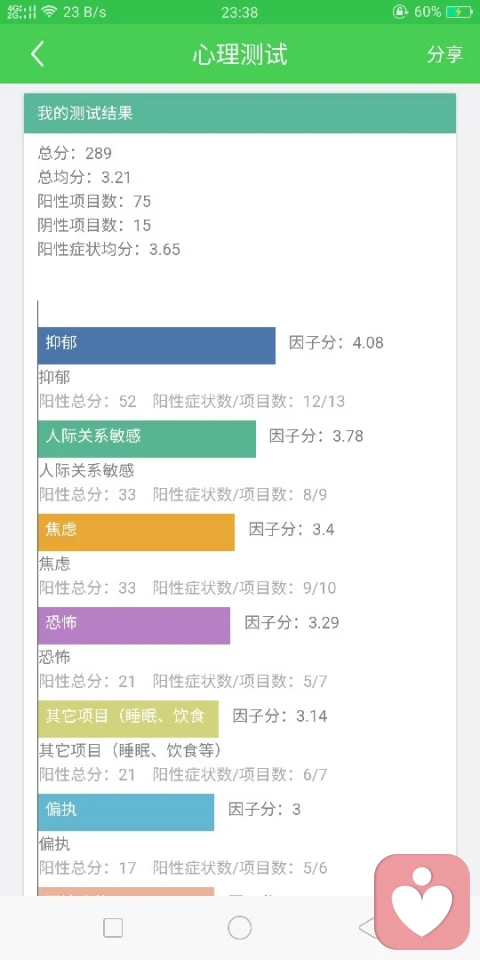Select the blue 抑郁 bar
Screen dimensions: 480x960
[x=157, y=345]
